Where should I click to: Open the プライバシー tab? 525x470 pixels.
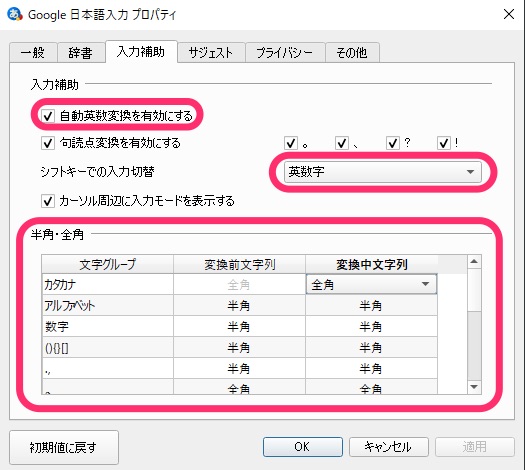tap(285, 53)
